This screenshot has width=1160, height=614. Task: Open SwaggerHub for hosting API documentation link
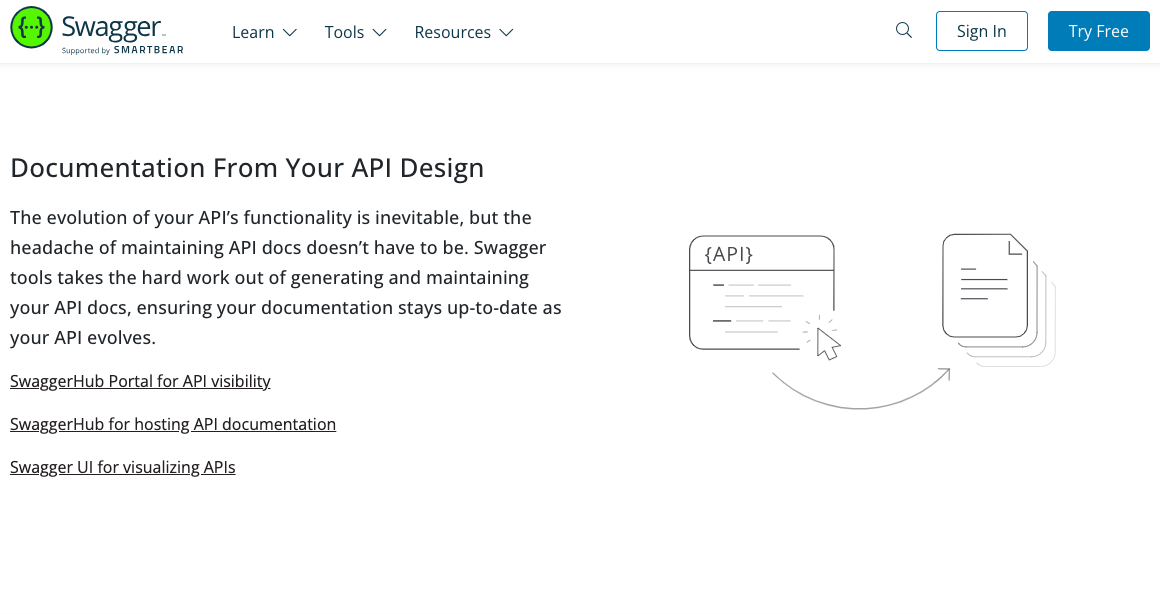pos(173,424)
